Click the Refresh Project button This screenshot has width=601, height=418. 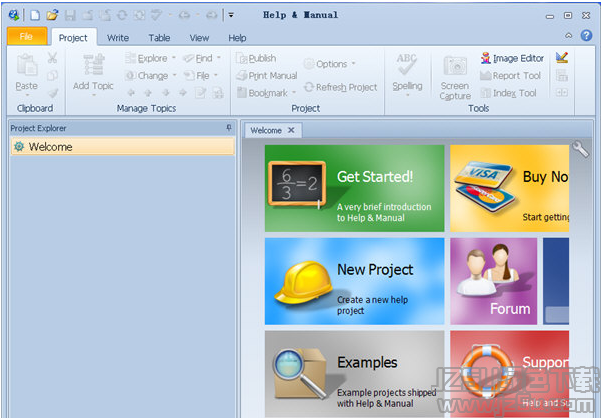(340, 87)
